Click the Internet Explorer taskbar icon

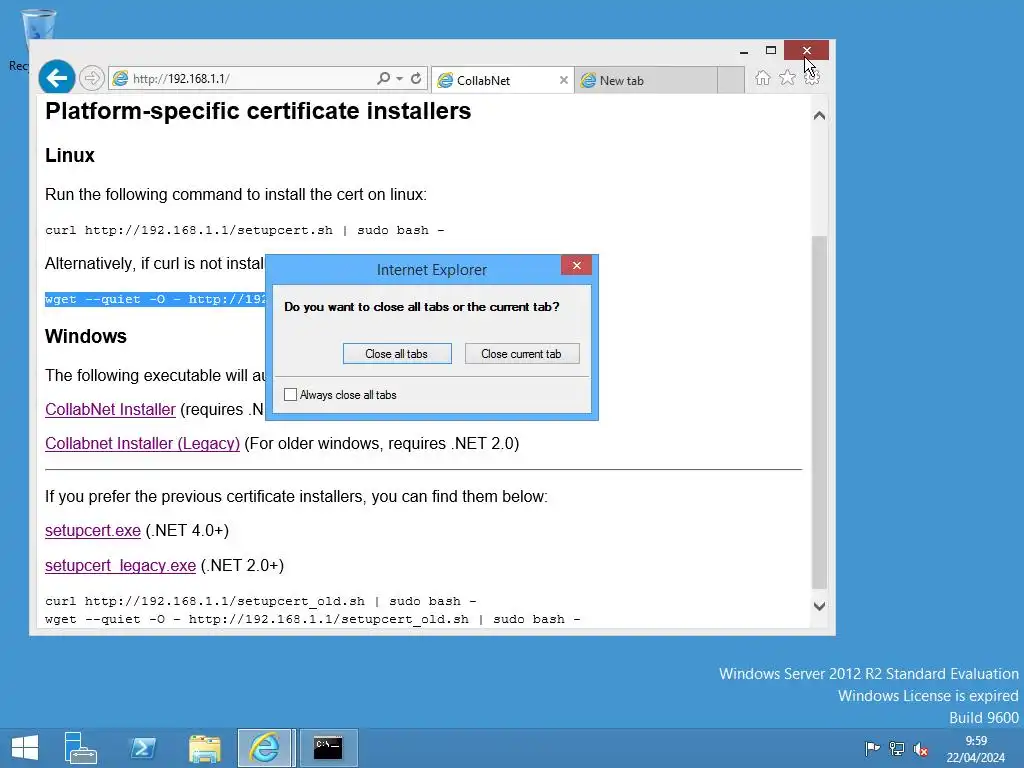pyautogui.click(x=264, y=748)
